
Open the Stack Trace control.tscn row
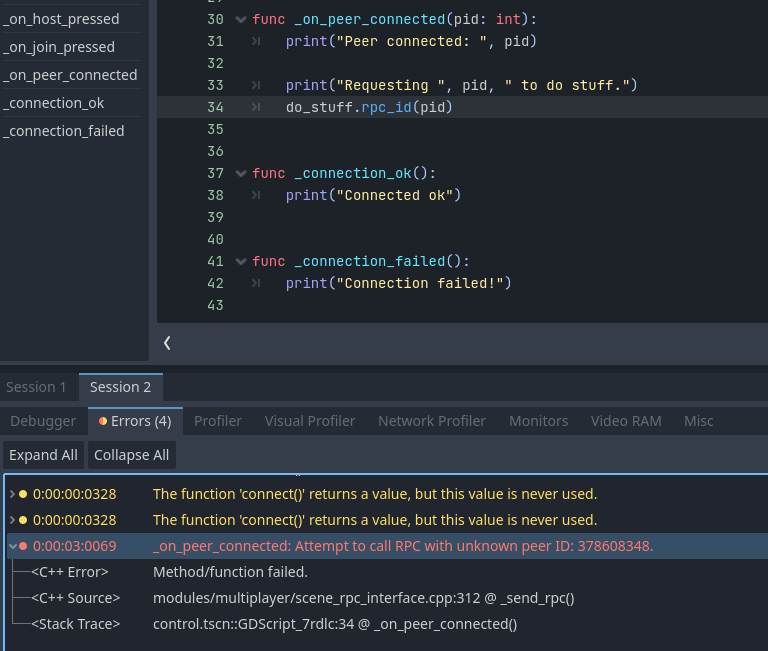(x=387, y=624)
